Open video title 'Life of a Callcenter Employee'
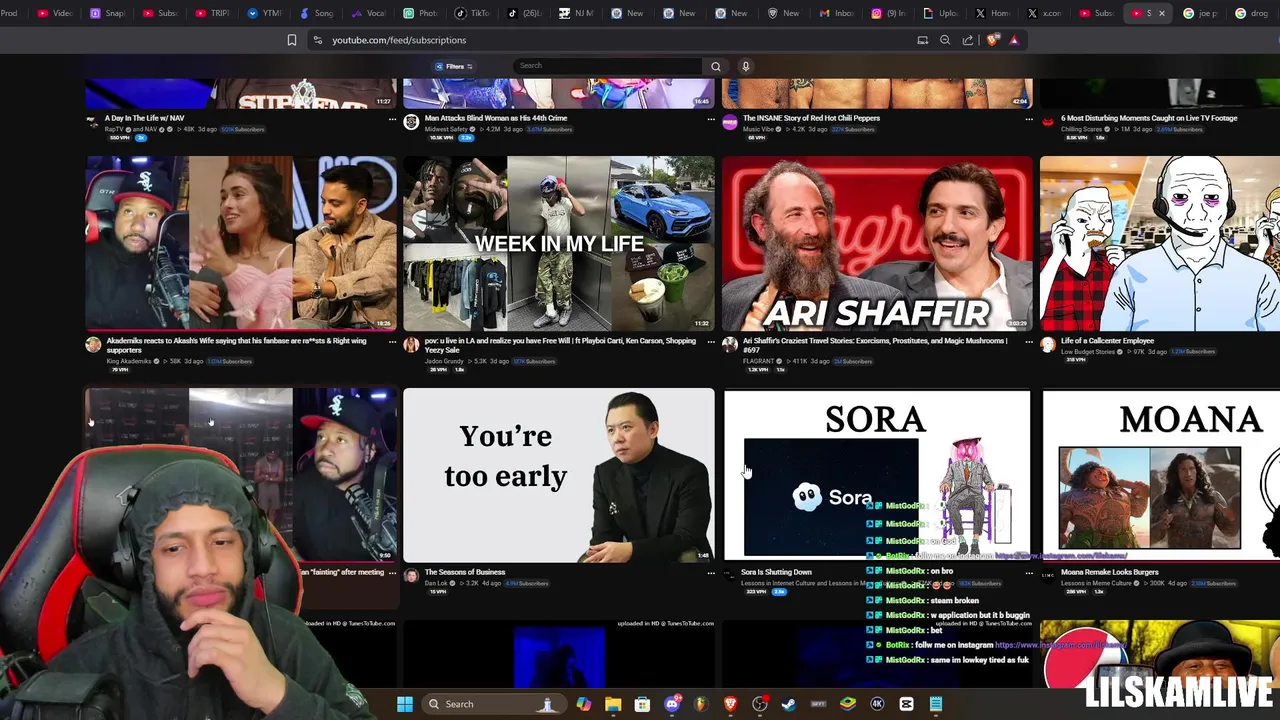Image resolution: width=1280 pixels, height=720 pixels. 1107,341
